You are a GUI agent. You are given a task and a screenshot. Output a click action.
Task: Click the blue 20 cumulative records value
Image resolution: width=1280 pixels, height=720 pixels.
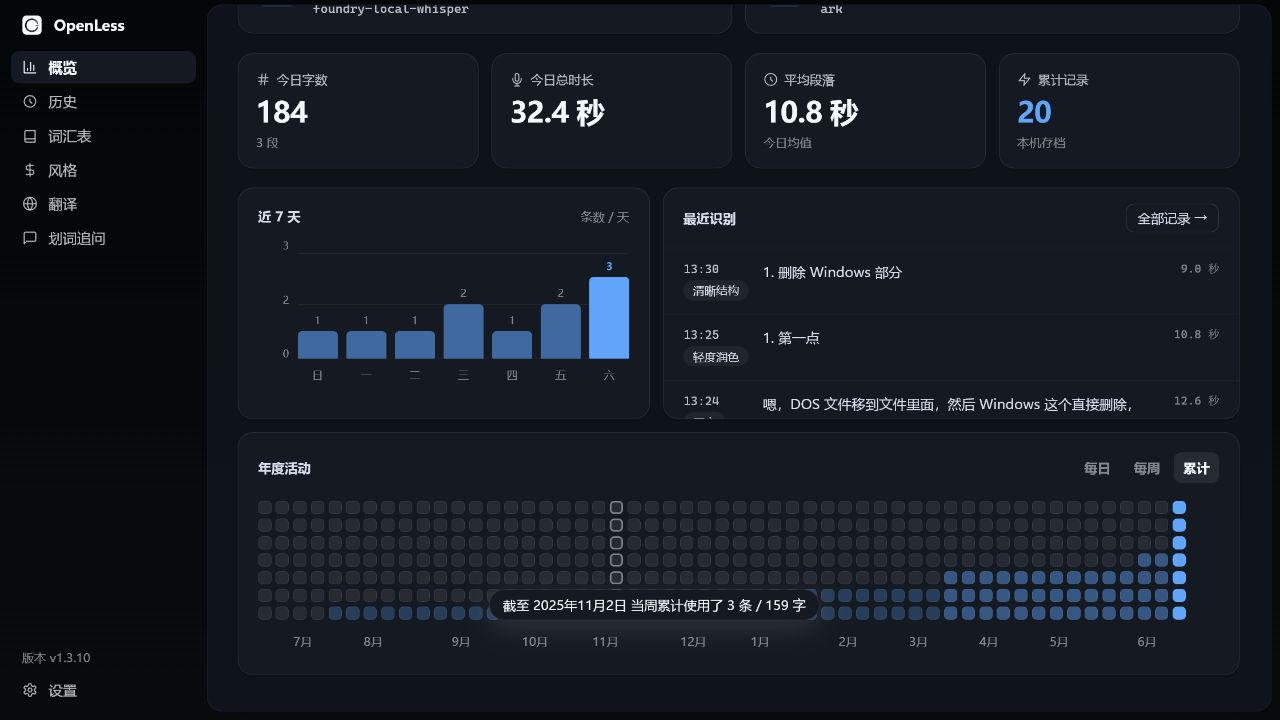click(1035, 112)
